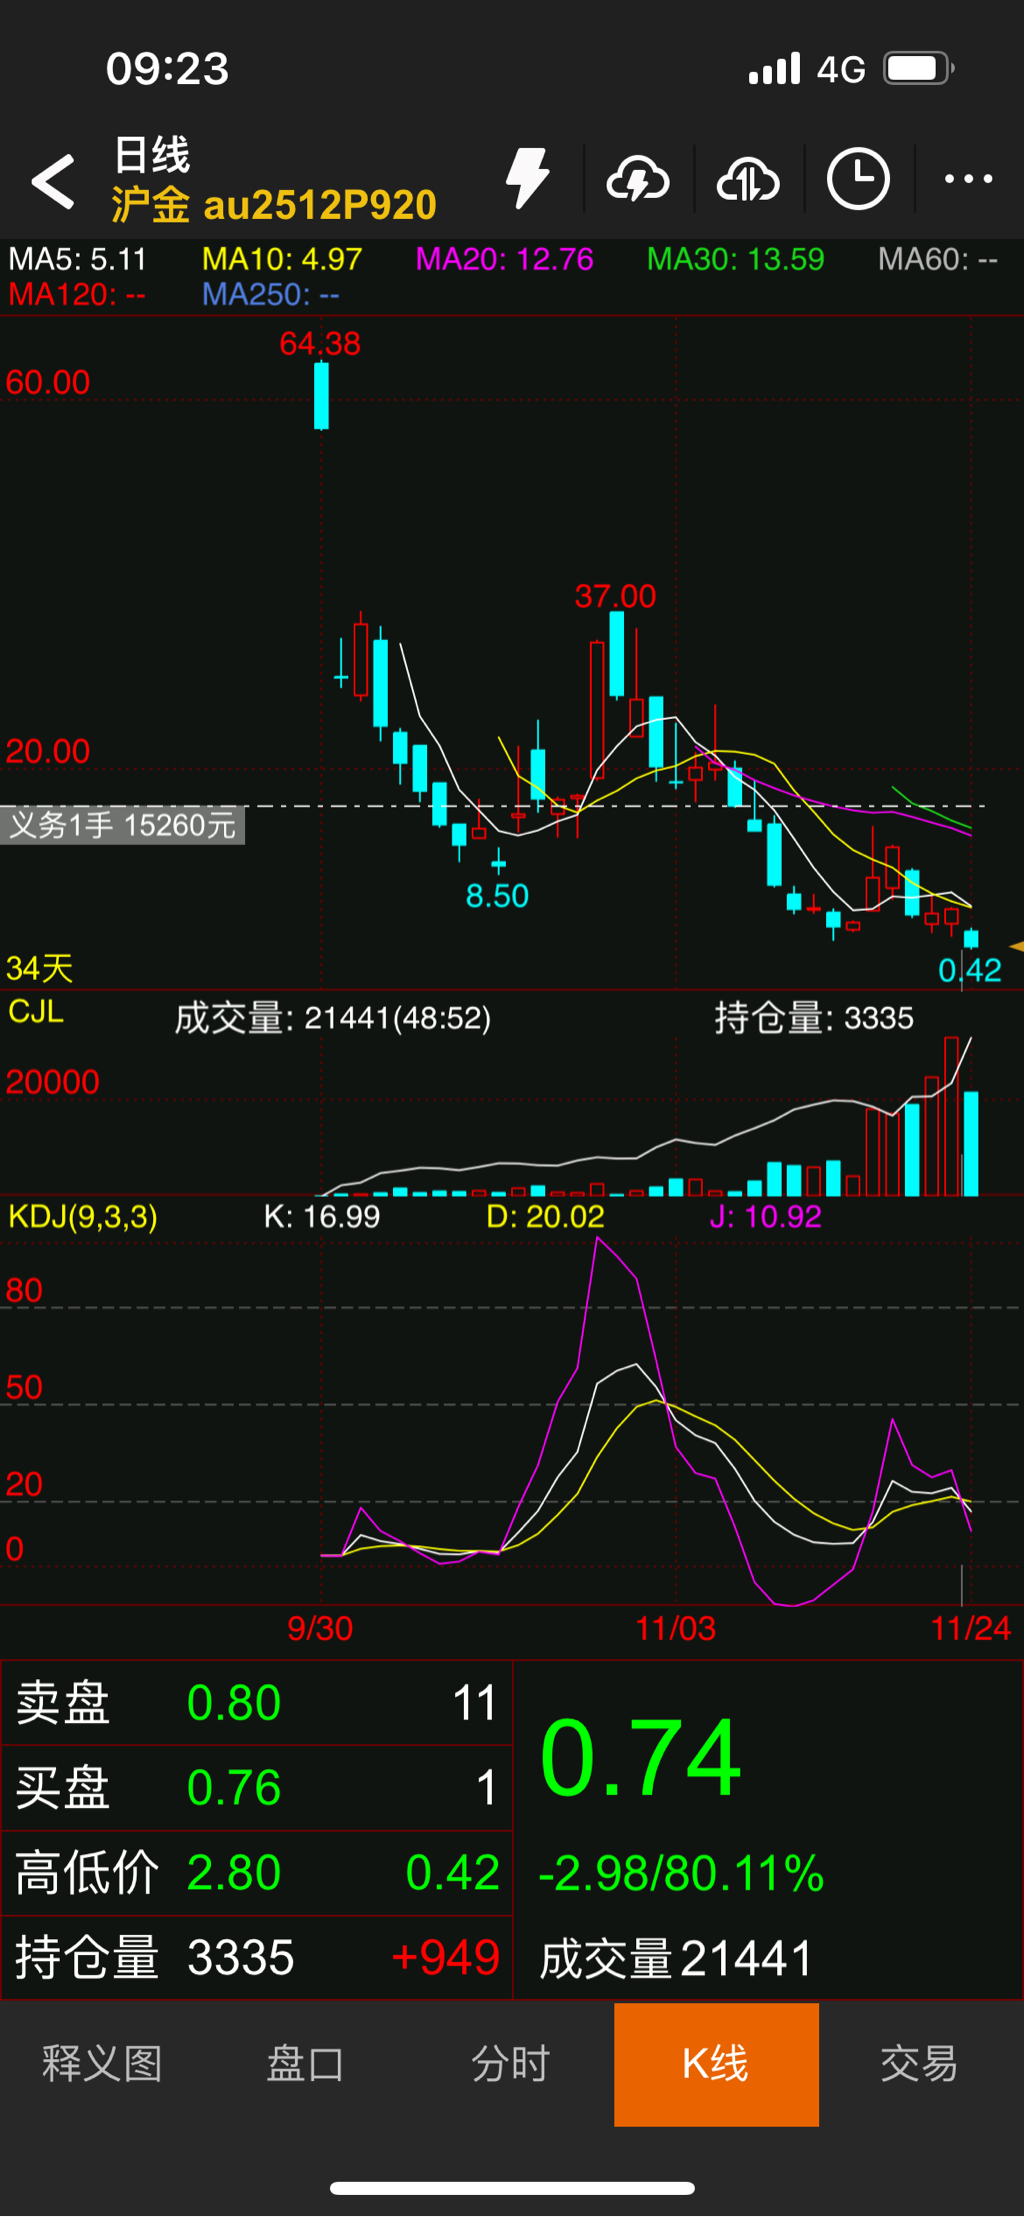Switch to the 盘口 tab
This screenshot has height=2217, width=1024.
pyautogui.click(x=306, y=2063)
